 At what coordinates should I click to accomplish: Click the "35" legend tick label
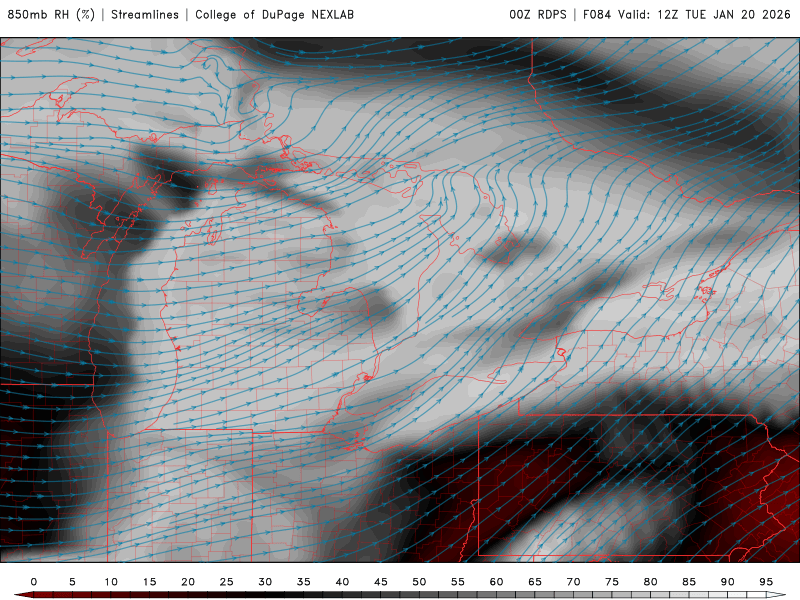304,582
